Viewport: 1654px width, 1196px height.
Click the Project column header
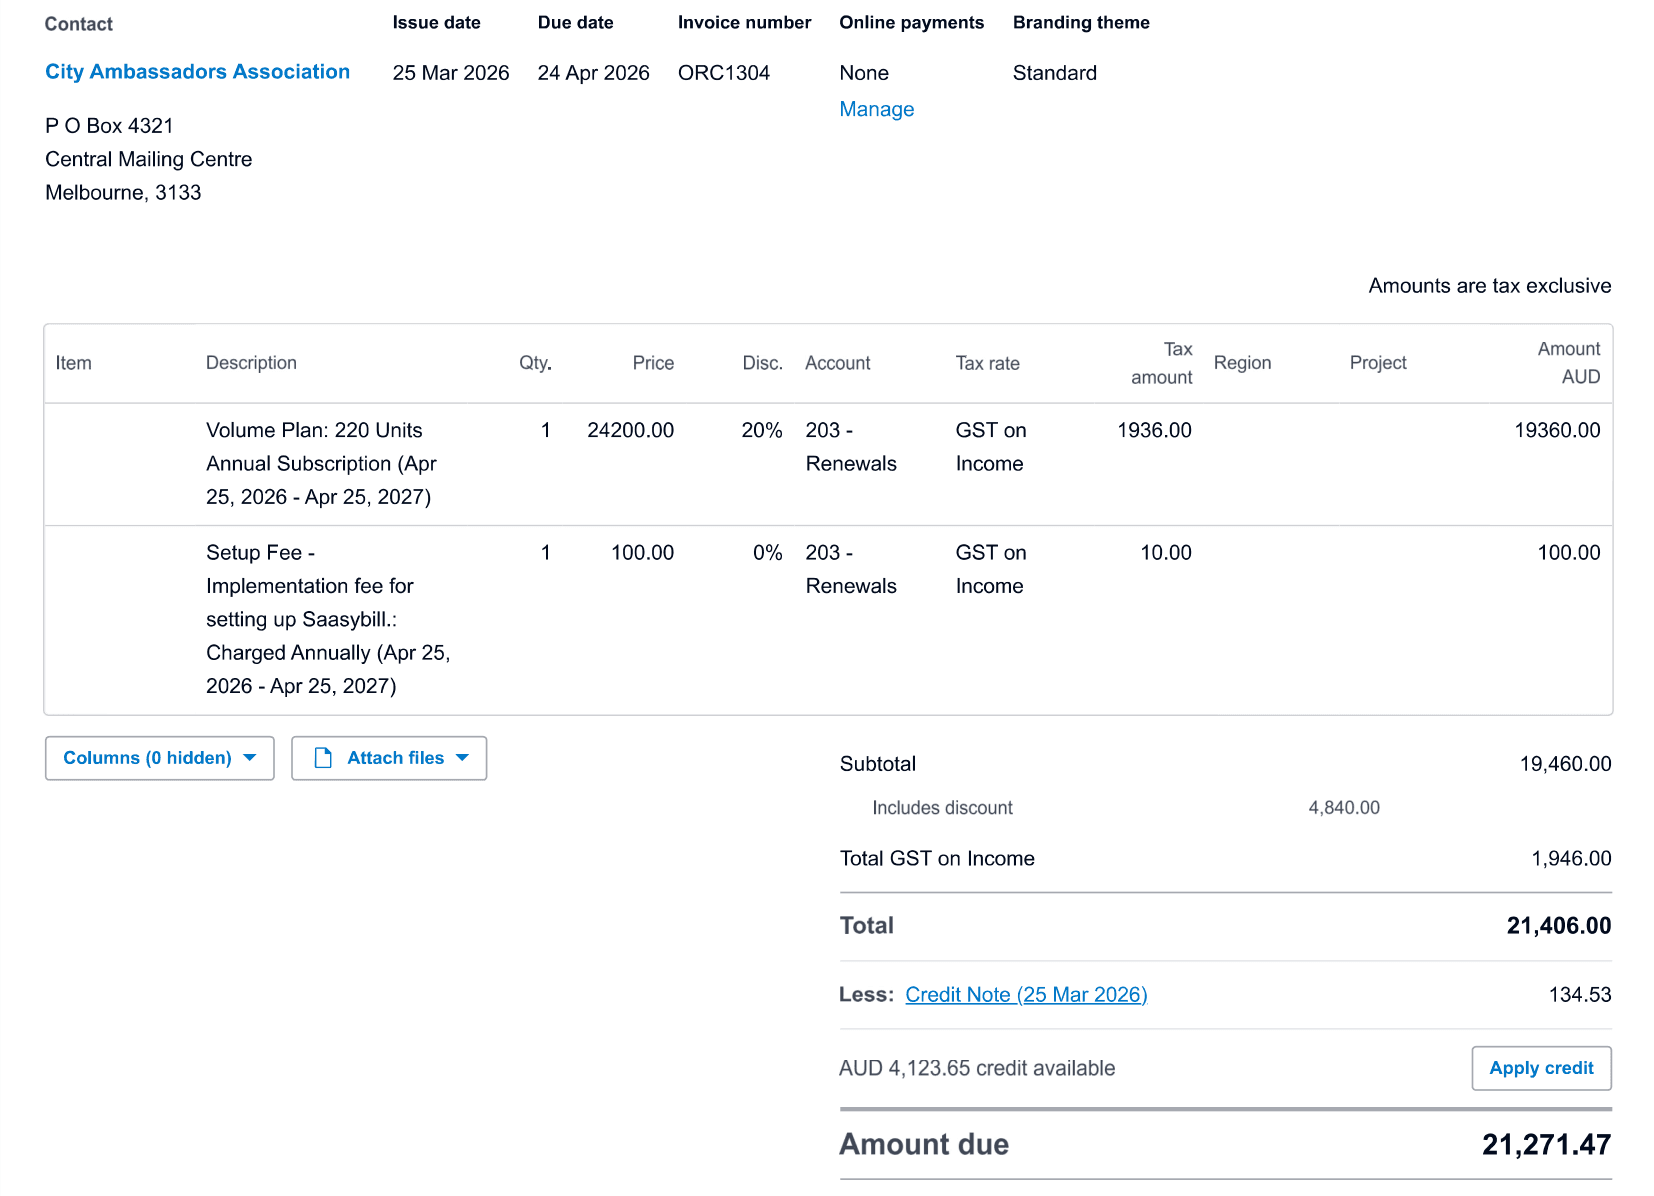click(1377, 363)
